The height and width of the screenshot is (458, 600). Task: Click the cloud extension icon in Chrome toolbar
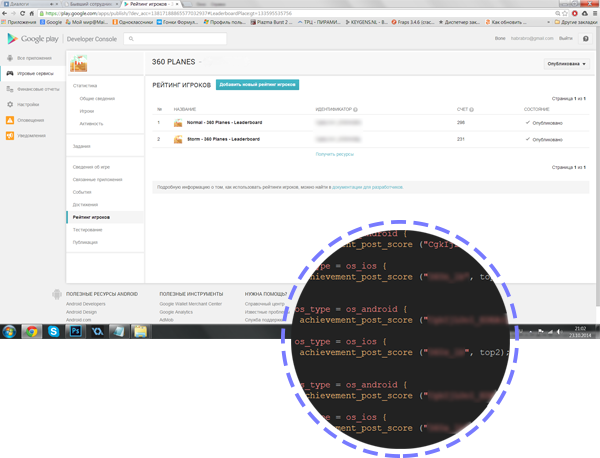click(585, 13)
